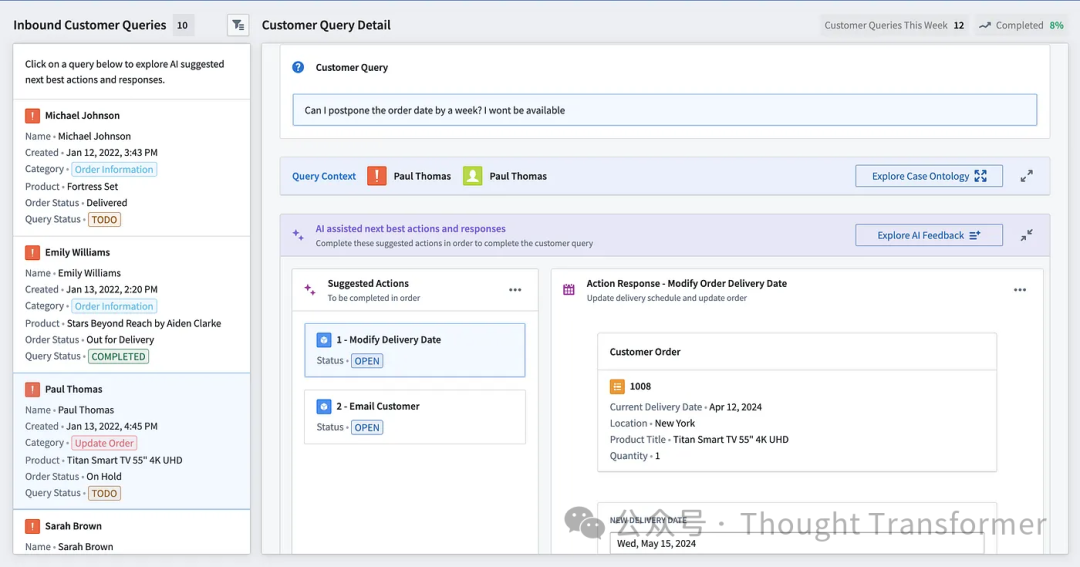The width and height of the screenshot is (1080, 567).
Task: Click the Completed 8% stat
Action: [1022, 25]
